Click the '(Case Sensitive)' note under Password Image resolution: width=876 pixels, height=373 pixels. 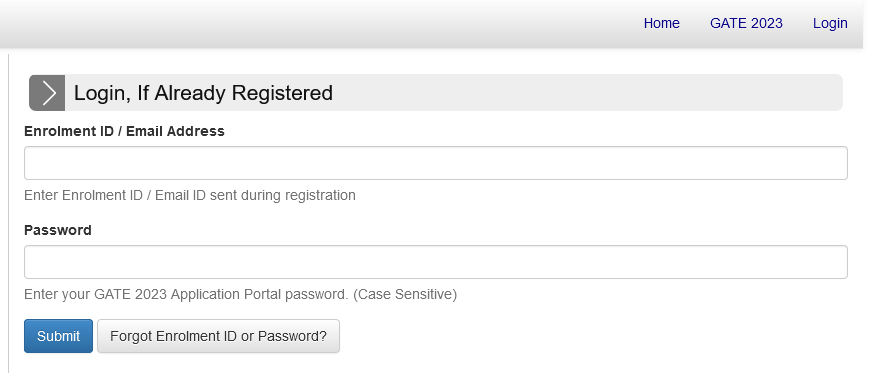tap(405, 294)
